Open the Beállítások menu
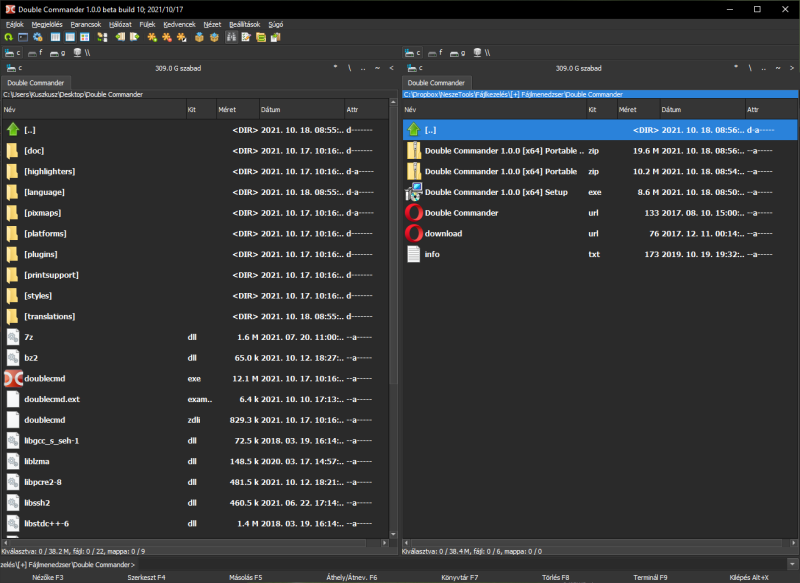800x583 pixels. pos(245,24)
